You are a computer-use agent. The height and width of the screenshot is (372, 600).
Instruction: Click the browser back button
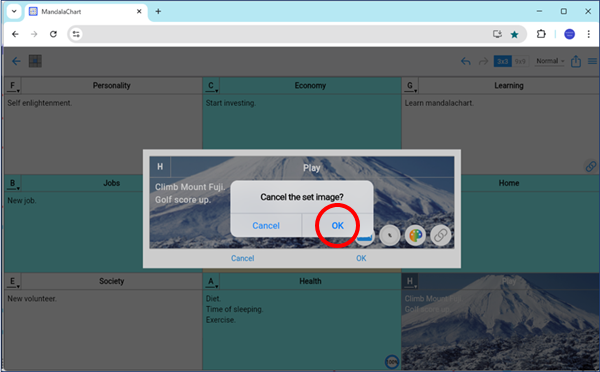point(15,34)
